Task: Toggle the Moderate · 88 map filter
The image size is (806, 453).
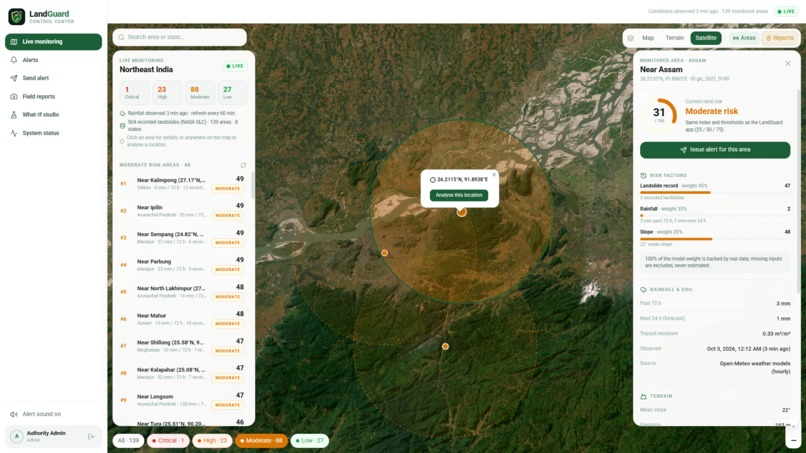Action: 261,441
